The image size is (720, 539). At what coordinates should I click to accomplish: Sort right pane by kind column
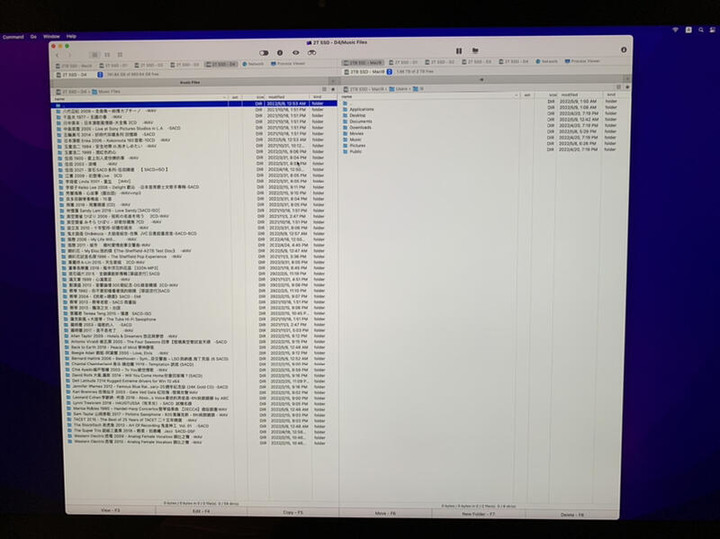[616, 95]
